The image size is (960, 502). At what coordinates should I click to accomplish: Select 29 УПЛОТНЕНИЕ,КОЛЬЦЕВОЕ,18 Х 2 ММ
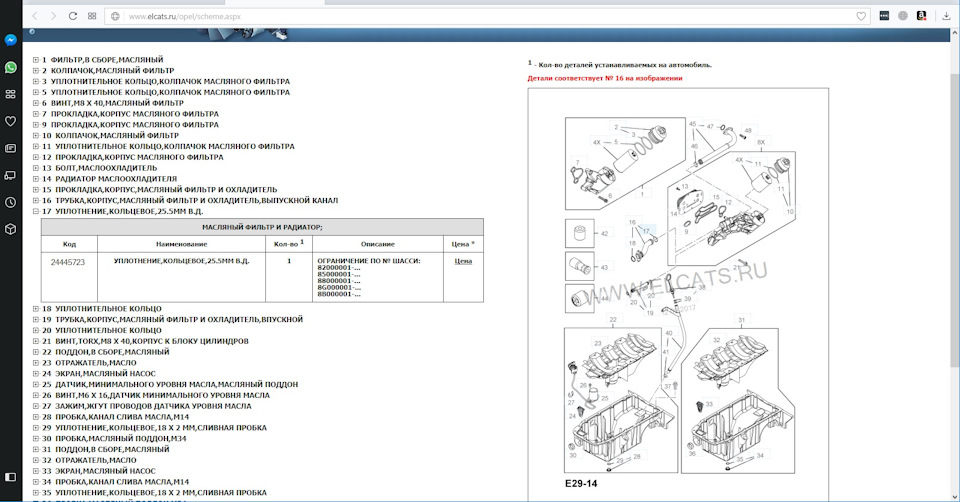154,428
